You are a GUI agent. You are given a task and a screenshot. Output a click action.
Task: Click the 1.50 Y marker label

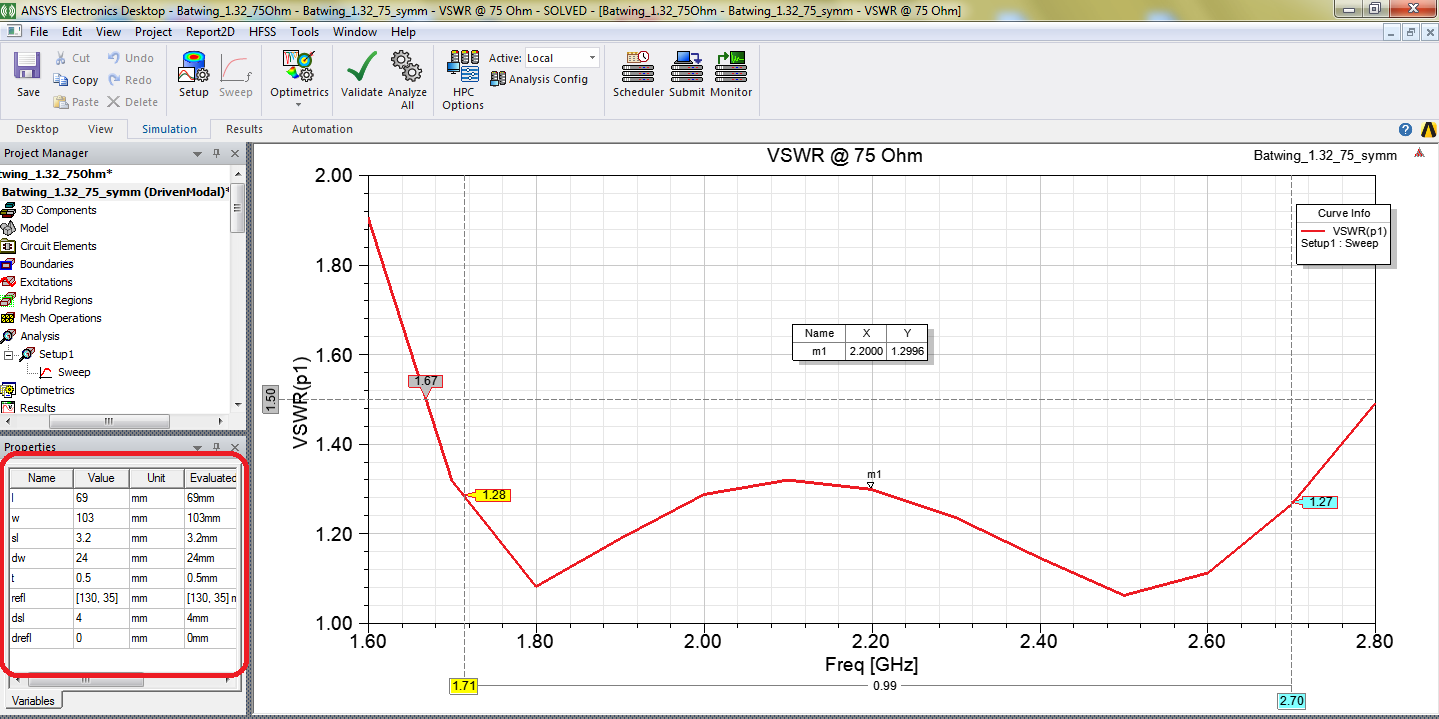tap(270, 400)
